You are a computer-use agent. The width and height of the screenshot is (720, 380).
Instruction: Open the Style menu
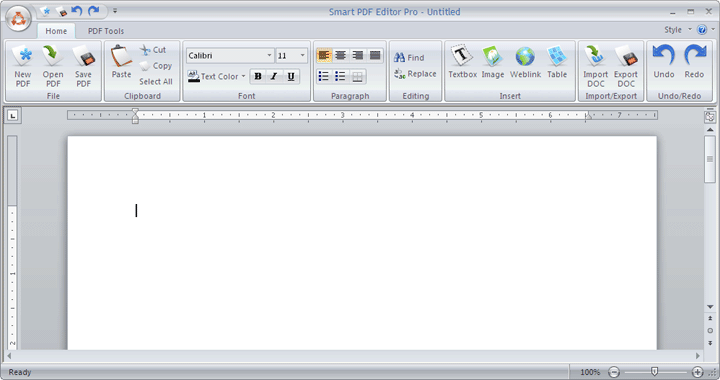click(677, 30)
